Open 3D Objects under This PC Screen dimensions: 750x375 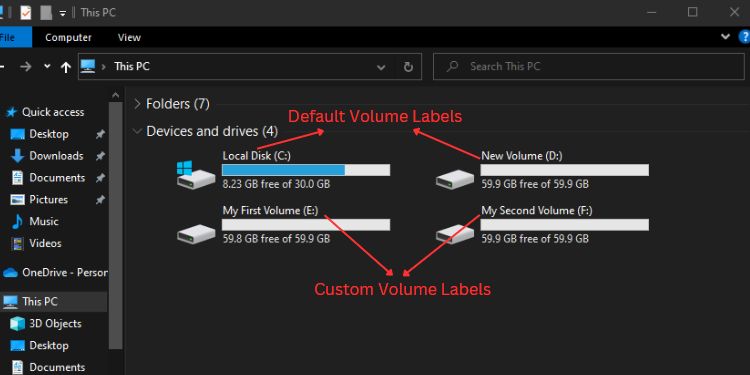55,324
